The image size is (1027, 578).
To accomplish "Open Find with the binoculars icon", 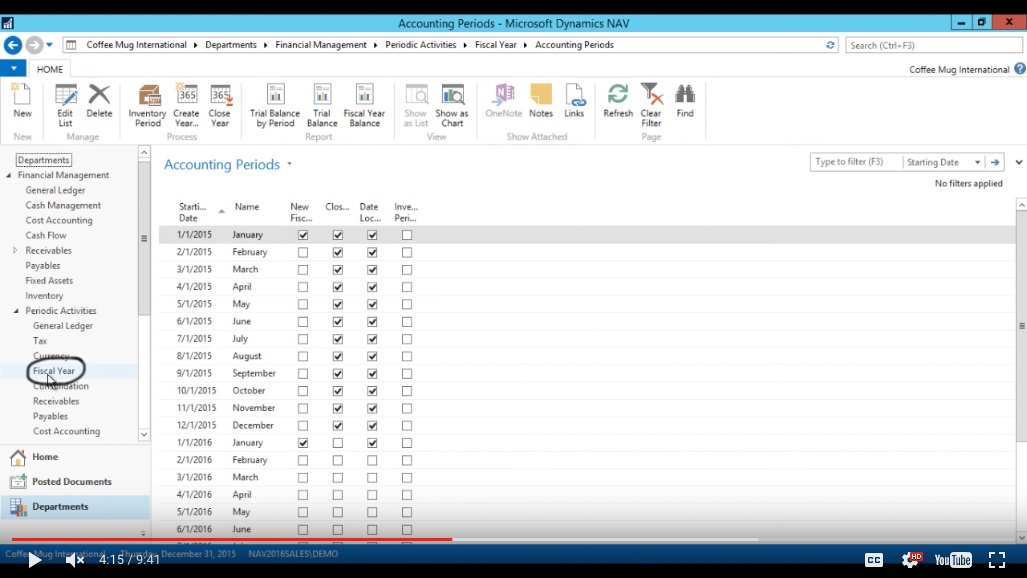I will 685,100.
